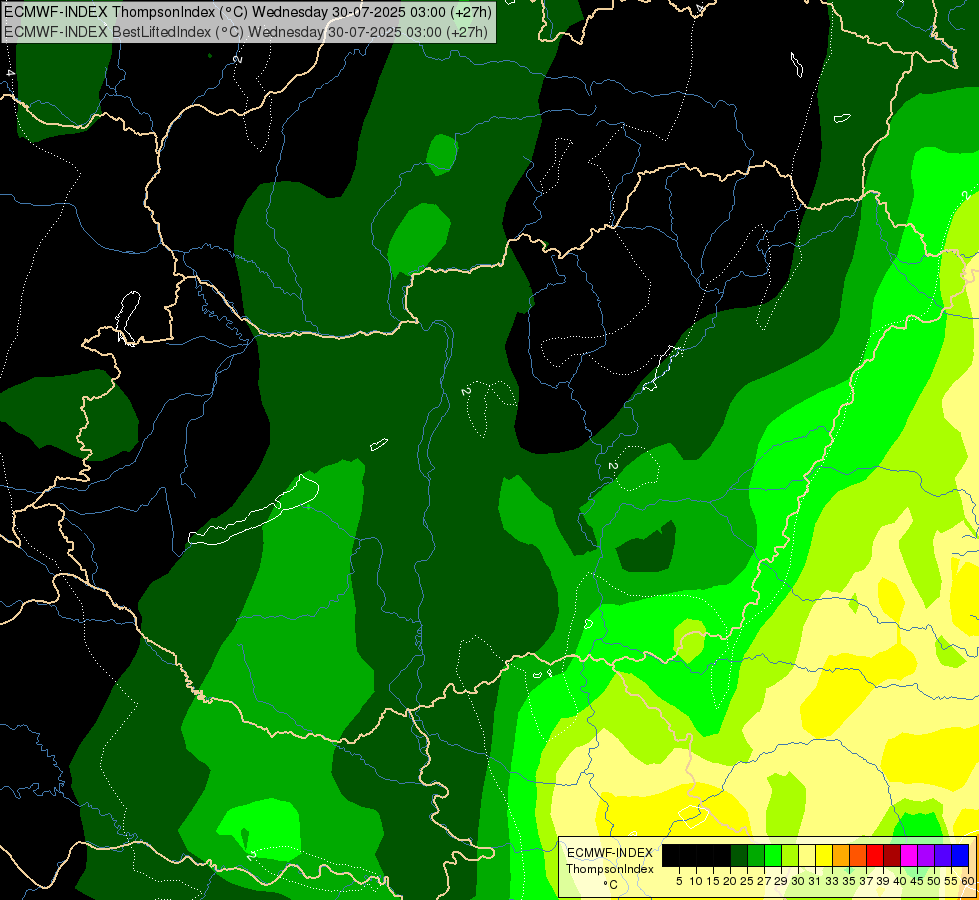The height and width of the screenshot is (900, 979).
Task: Click legend tick value '45'
Action: click(917, 881)
